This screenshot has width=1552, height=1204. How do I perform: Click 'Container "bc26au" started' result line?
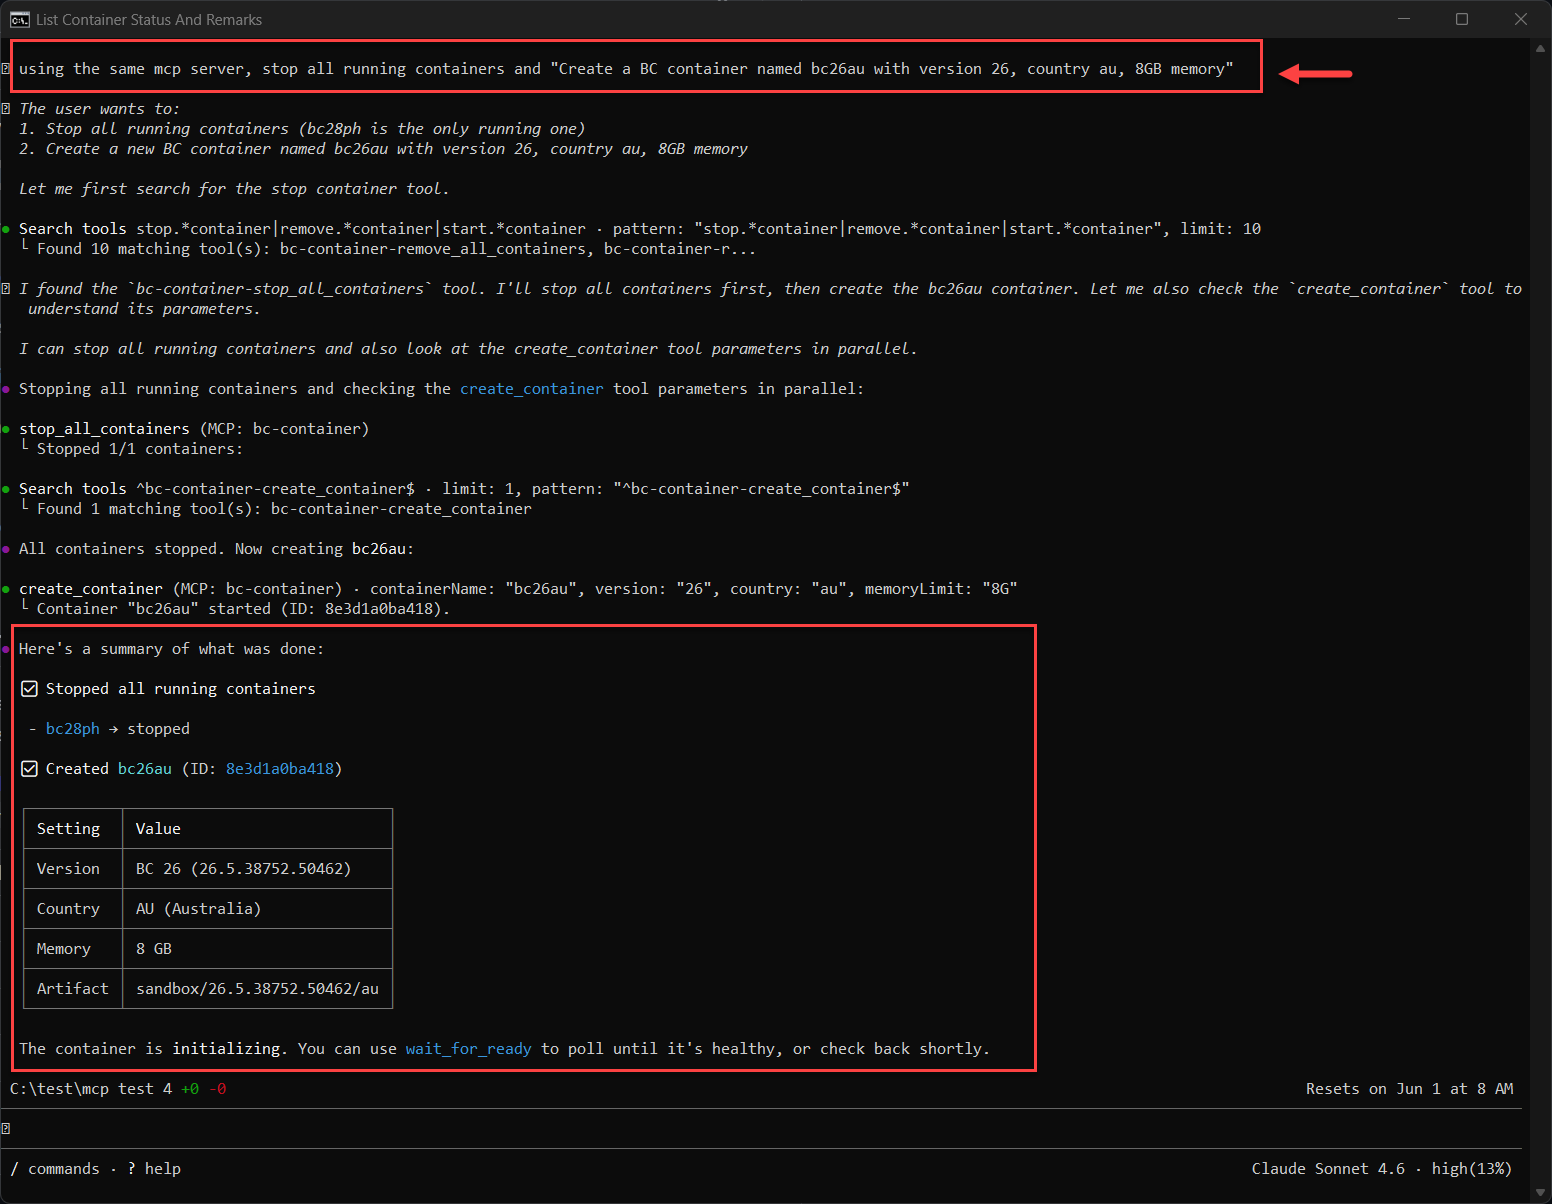pos(243,609)
